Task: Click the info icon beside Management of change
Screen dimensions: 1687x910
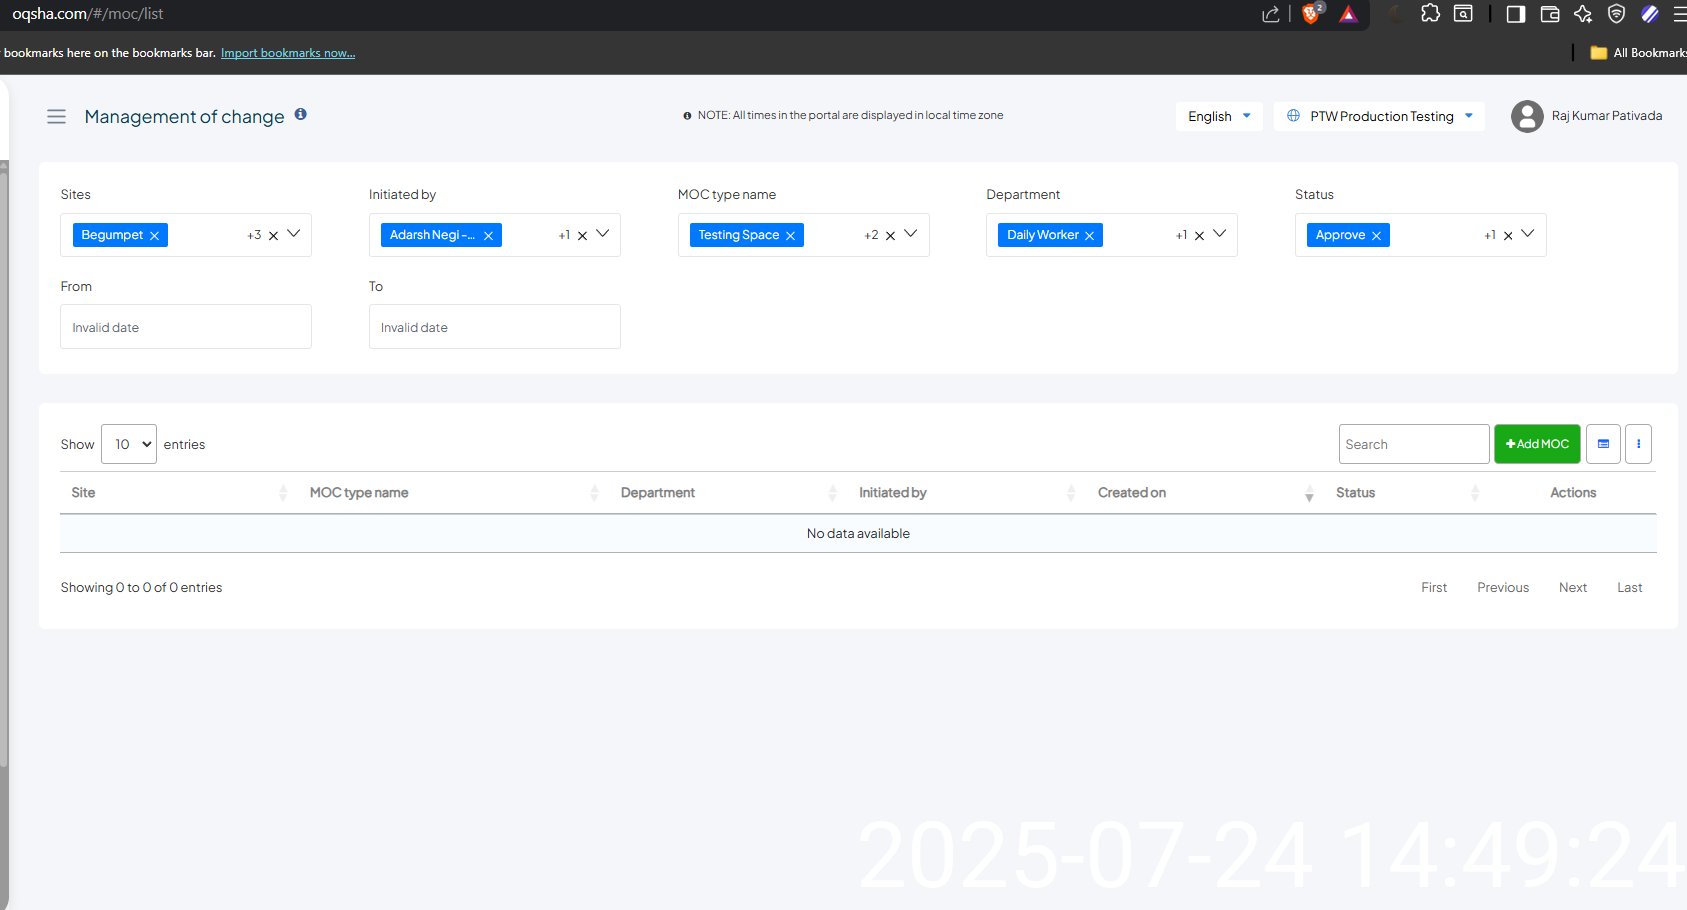Action: pos(300,115)
